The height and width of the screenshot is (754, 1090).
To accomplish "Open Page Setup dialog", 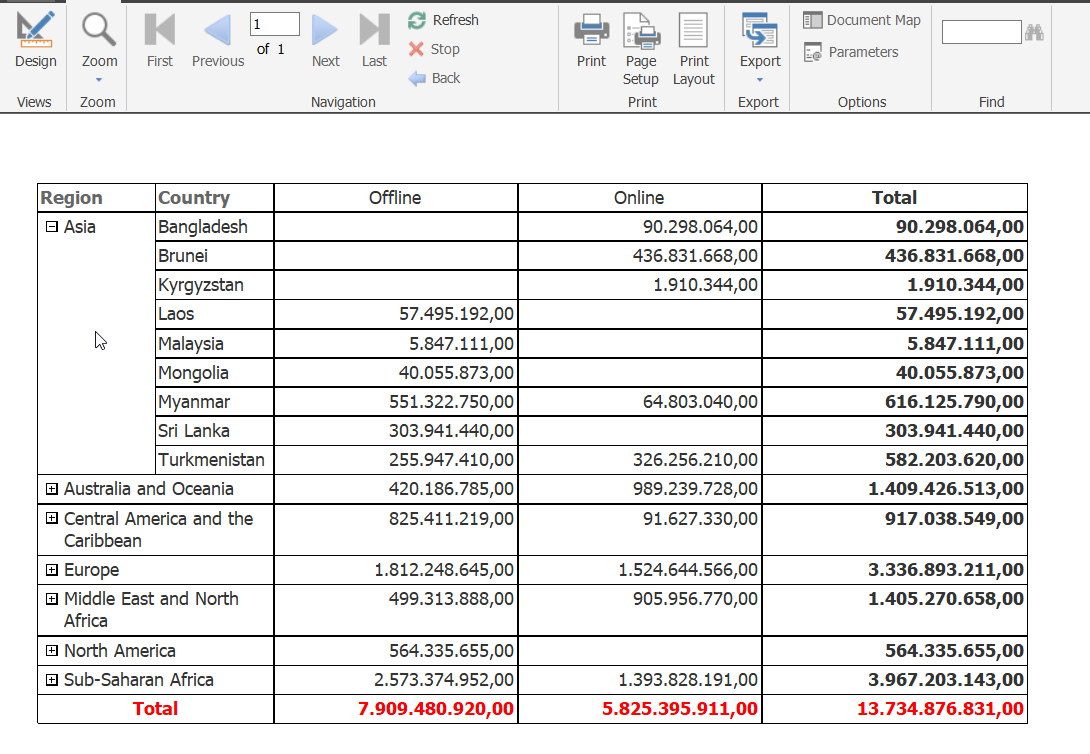I will click(x=641, y=48).
